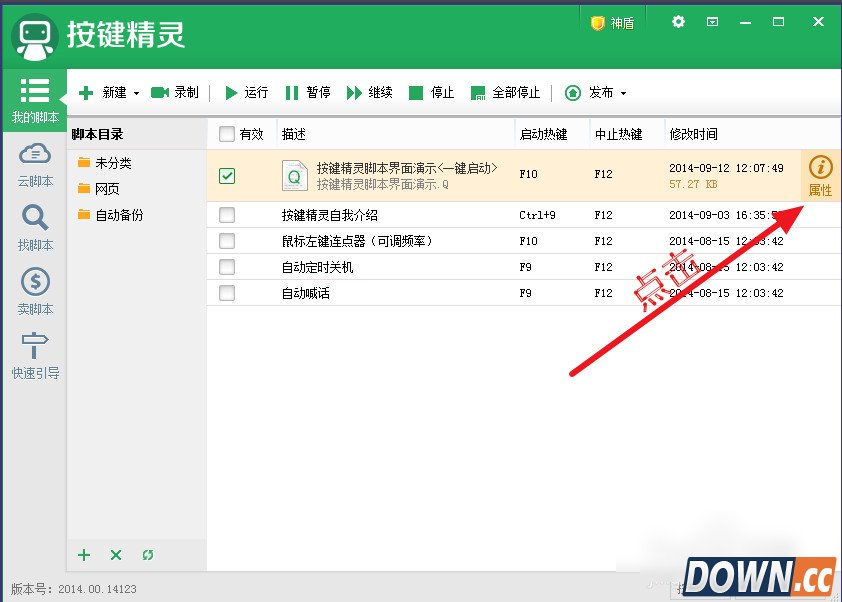The width and height of the screenshot is (842, 602).
Task: Click the settings gear icon
Action: click(x=679, y=21)
